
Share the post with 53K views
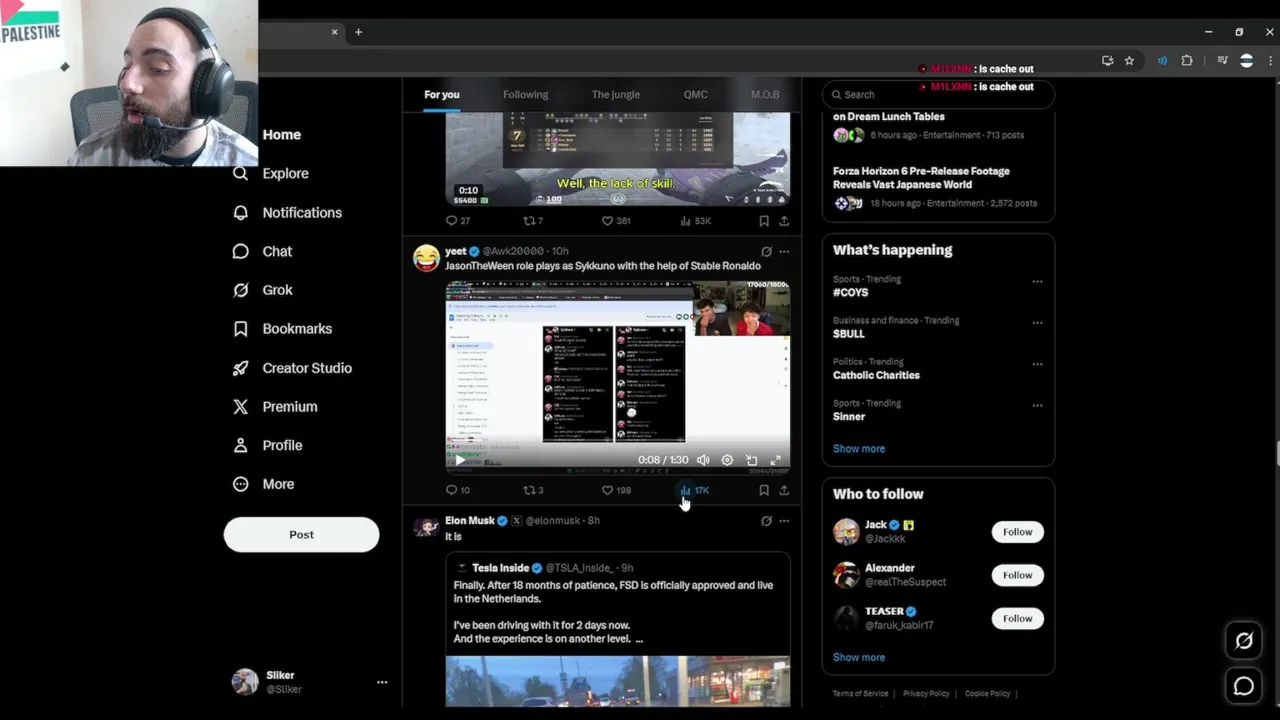[x=784, y=220]
